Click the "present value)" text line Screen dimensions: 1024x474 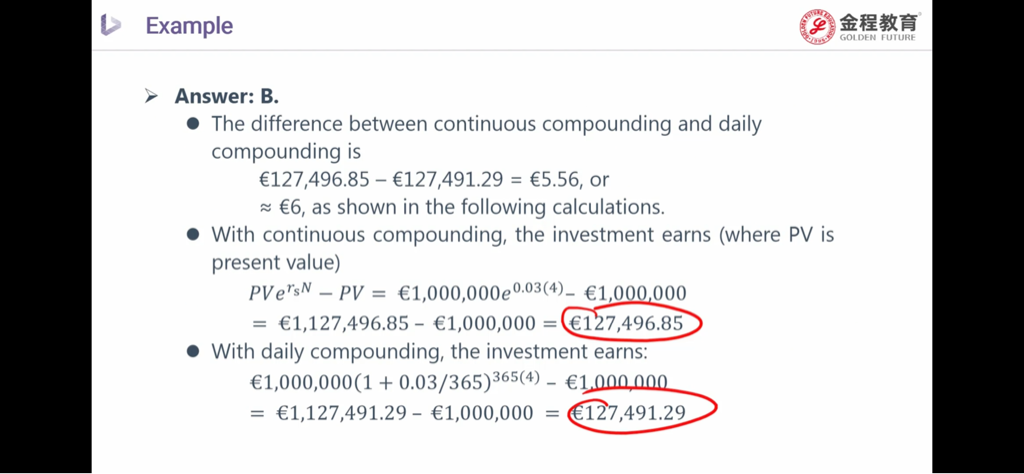point(276,263)
